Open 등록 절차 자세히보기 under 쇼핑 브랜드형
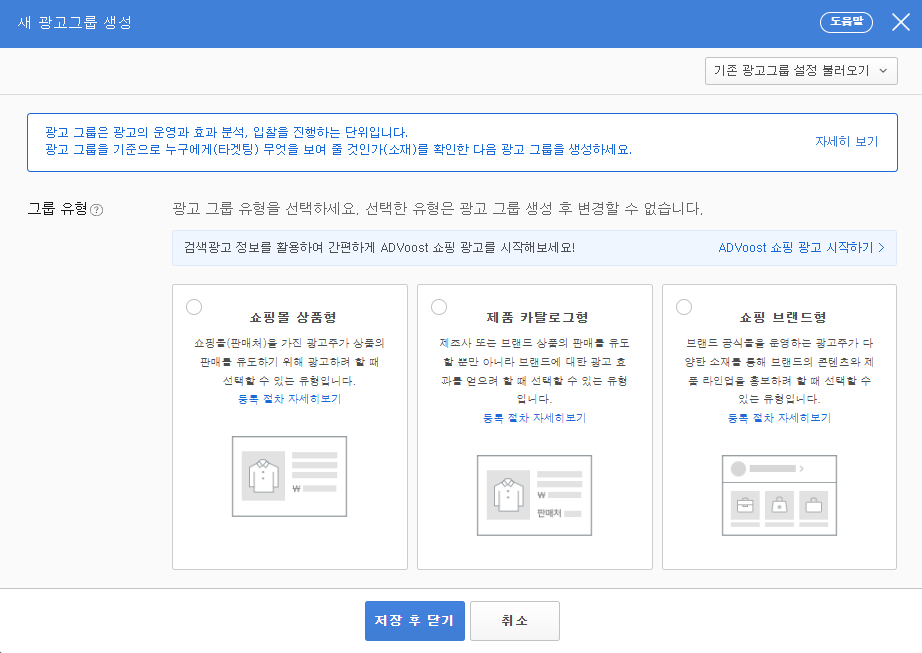The image size is (922, 653). (779, 418)
